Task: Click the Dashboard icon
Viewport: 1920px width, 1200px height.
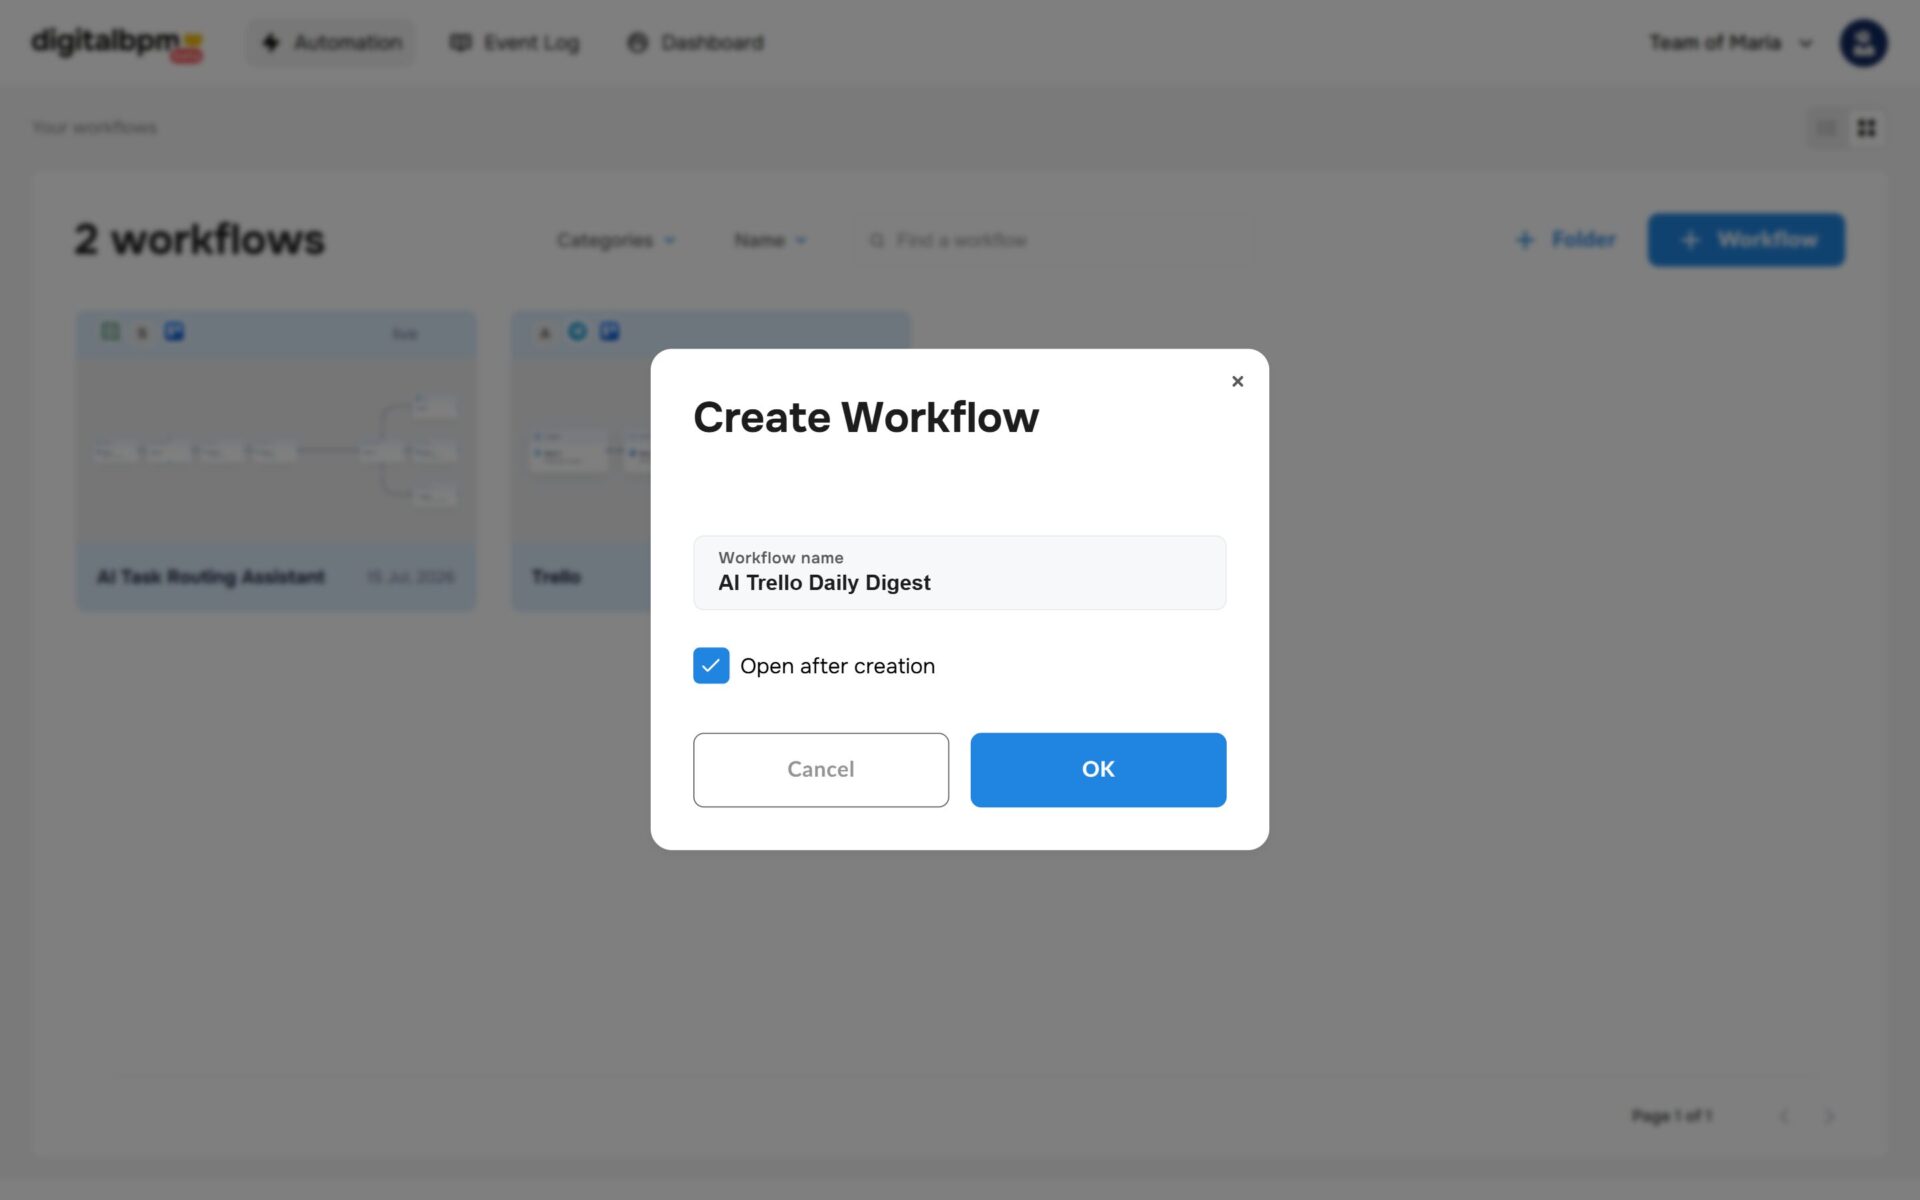Action: [637, 43]
